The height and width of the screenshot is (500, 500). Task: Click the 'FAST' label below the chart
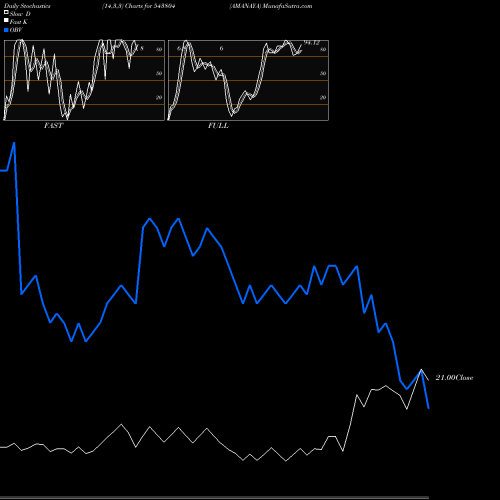pos(53,126)
